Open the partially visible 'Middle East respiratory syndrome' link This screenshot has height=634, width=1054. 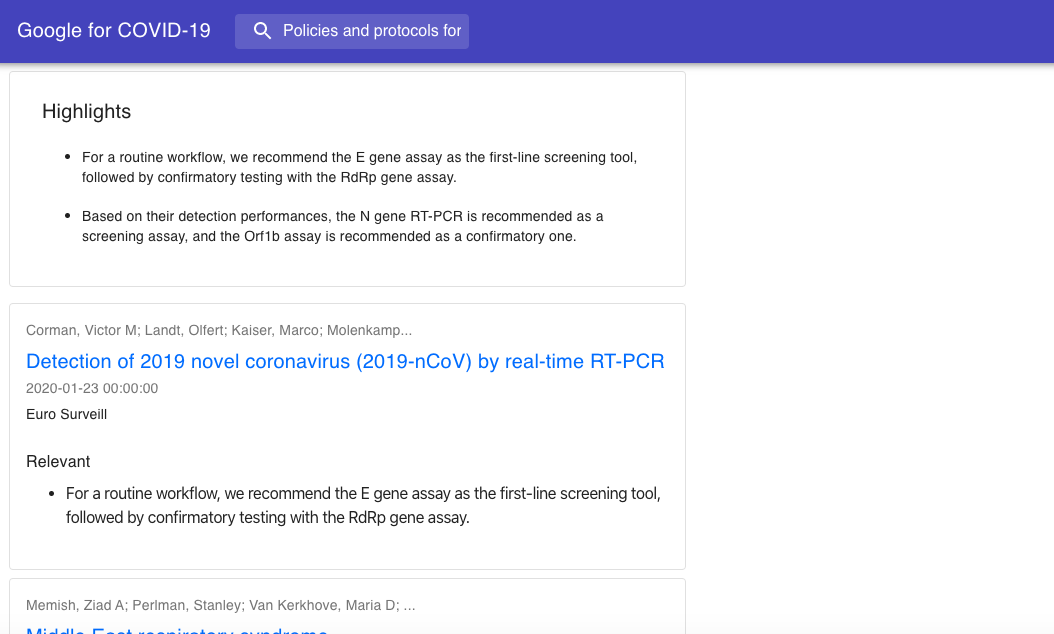click(177, 630)
